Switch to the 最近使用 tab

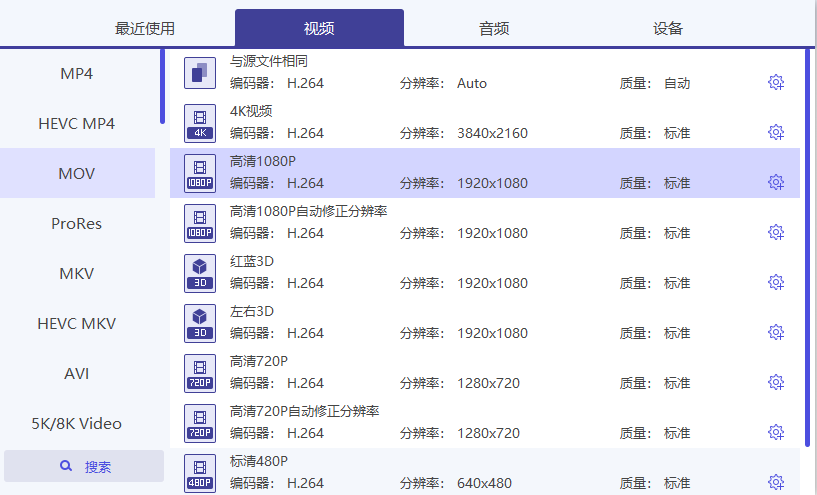[x=145, y=28]
